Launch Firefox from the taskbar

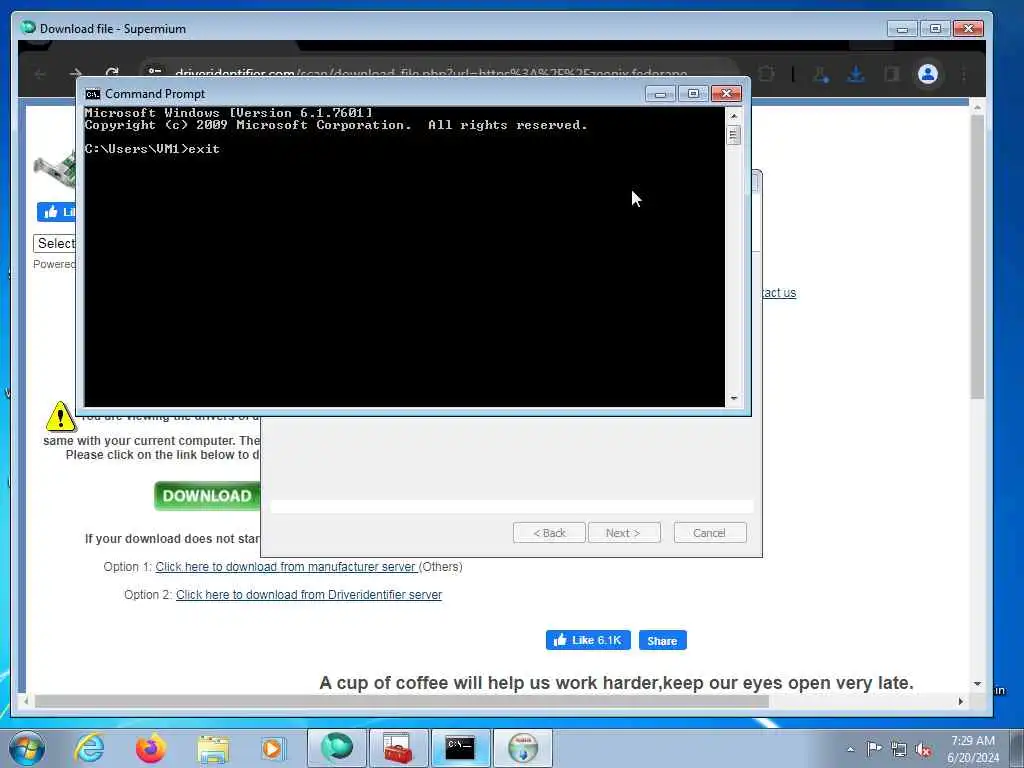point(151,748)
